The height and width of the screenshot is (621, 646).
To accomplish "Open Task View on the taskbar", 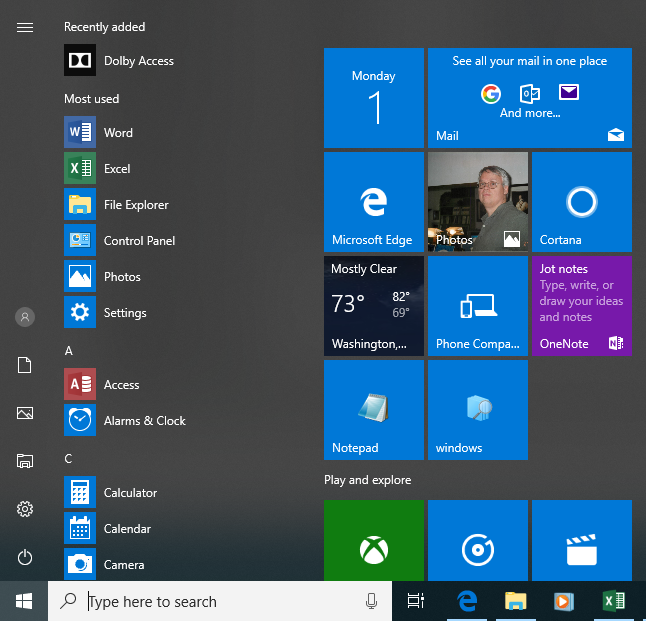I will (x=415, y=601).
